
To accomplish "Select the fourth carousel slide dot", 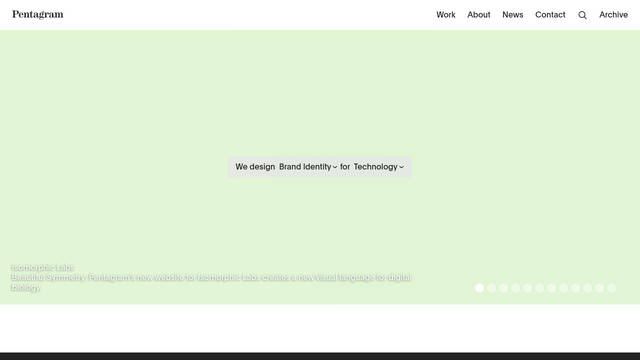I will click(x=516, y=288).
